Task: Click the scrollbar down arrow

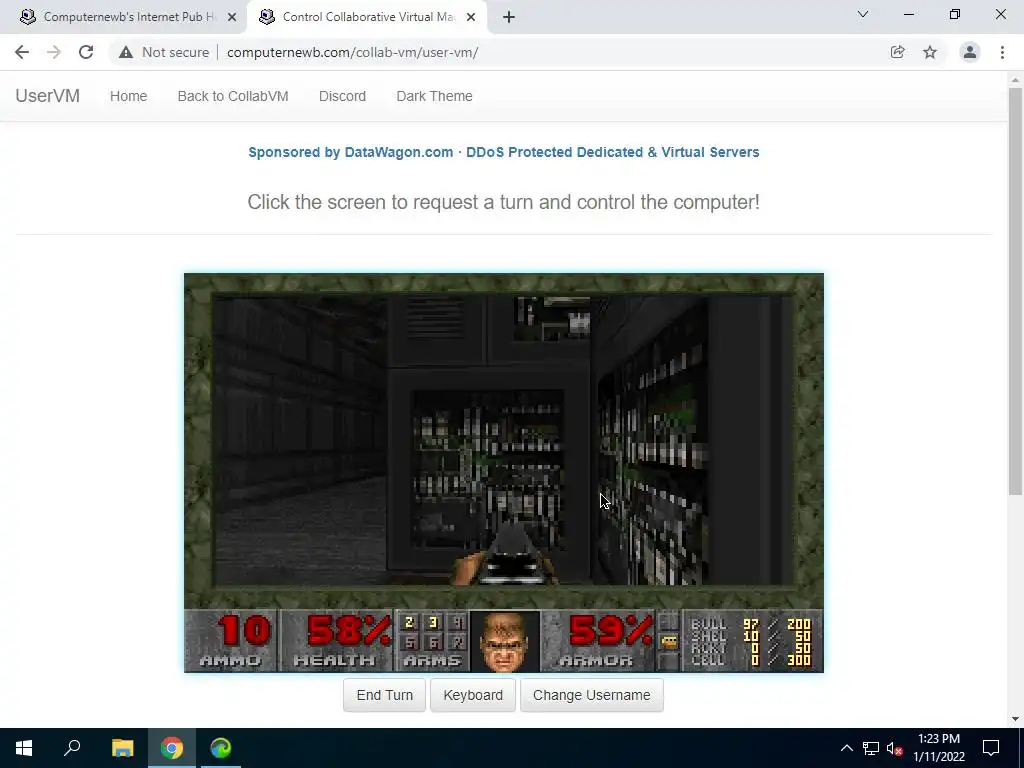Action: click(1015, 719)
